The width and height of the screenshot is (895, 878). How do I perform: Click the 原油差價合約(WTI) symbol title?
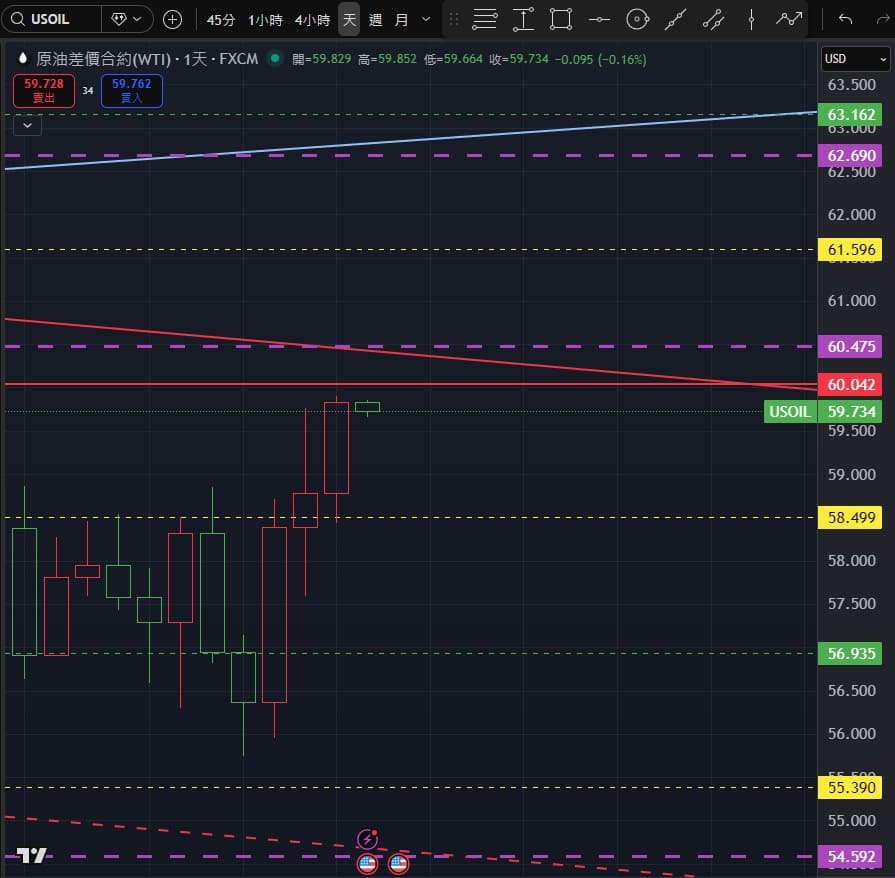(103, 59)
